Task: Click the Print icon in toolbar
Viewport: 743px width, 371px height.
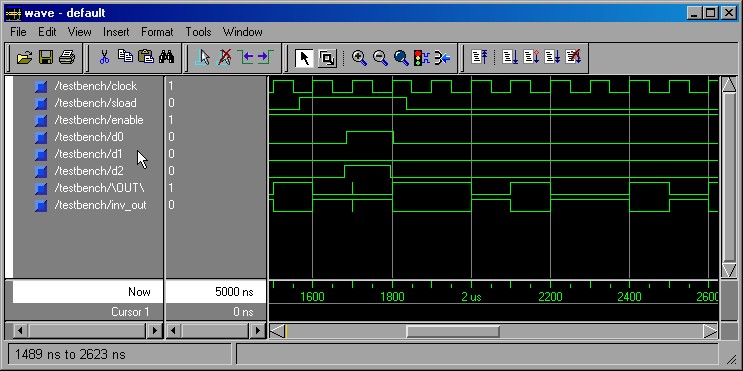Action: tap(66, 58)
